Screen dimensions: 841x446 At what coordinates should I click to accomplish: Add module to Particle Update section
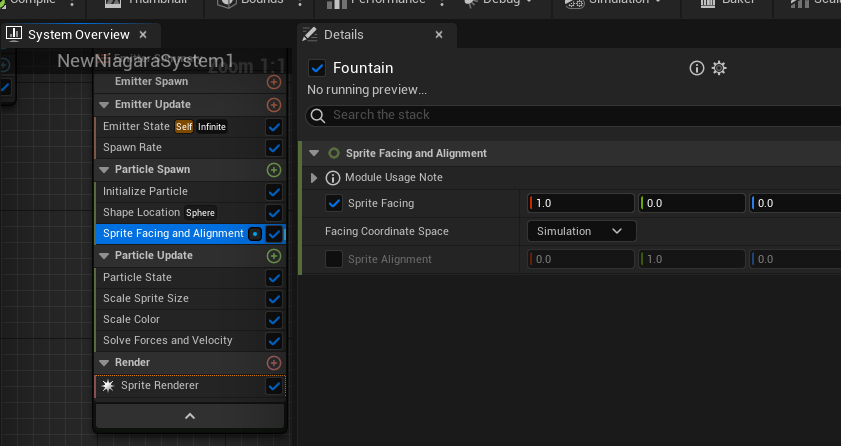tap(274, 256)
